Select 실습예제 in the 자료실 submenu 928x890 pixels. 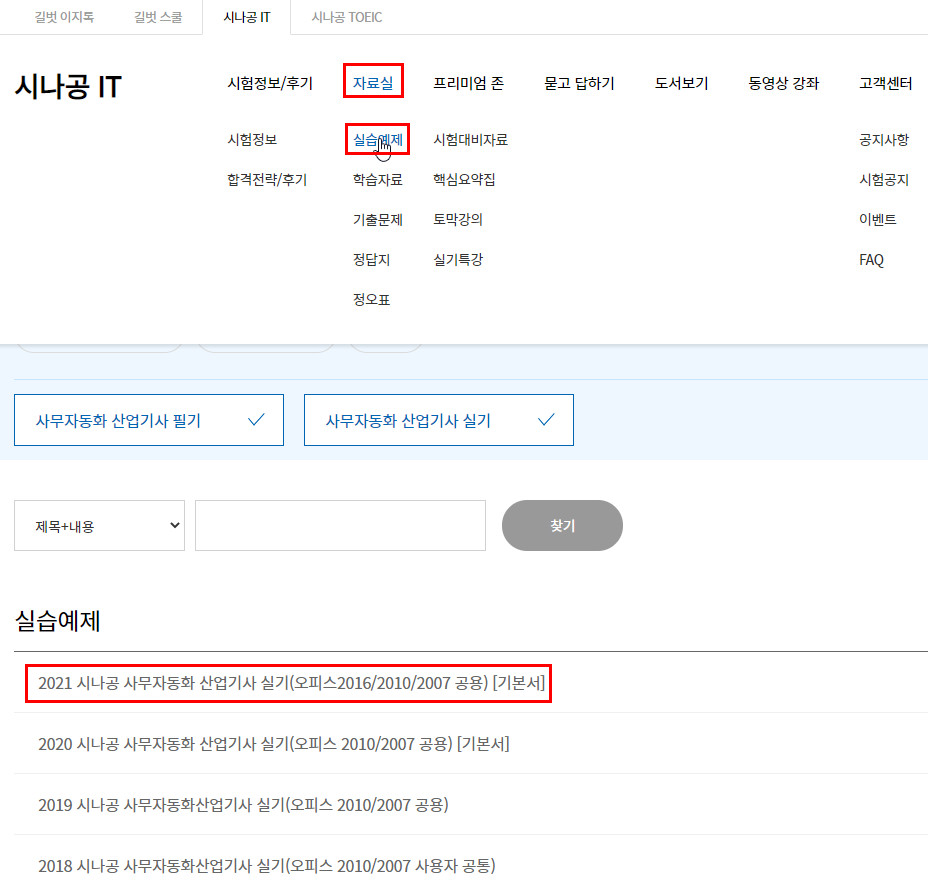click(x=378, y=140)
